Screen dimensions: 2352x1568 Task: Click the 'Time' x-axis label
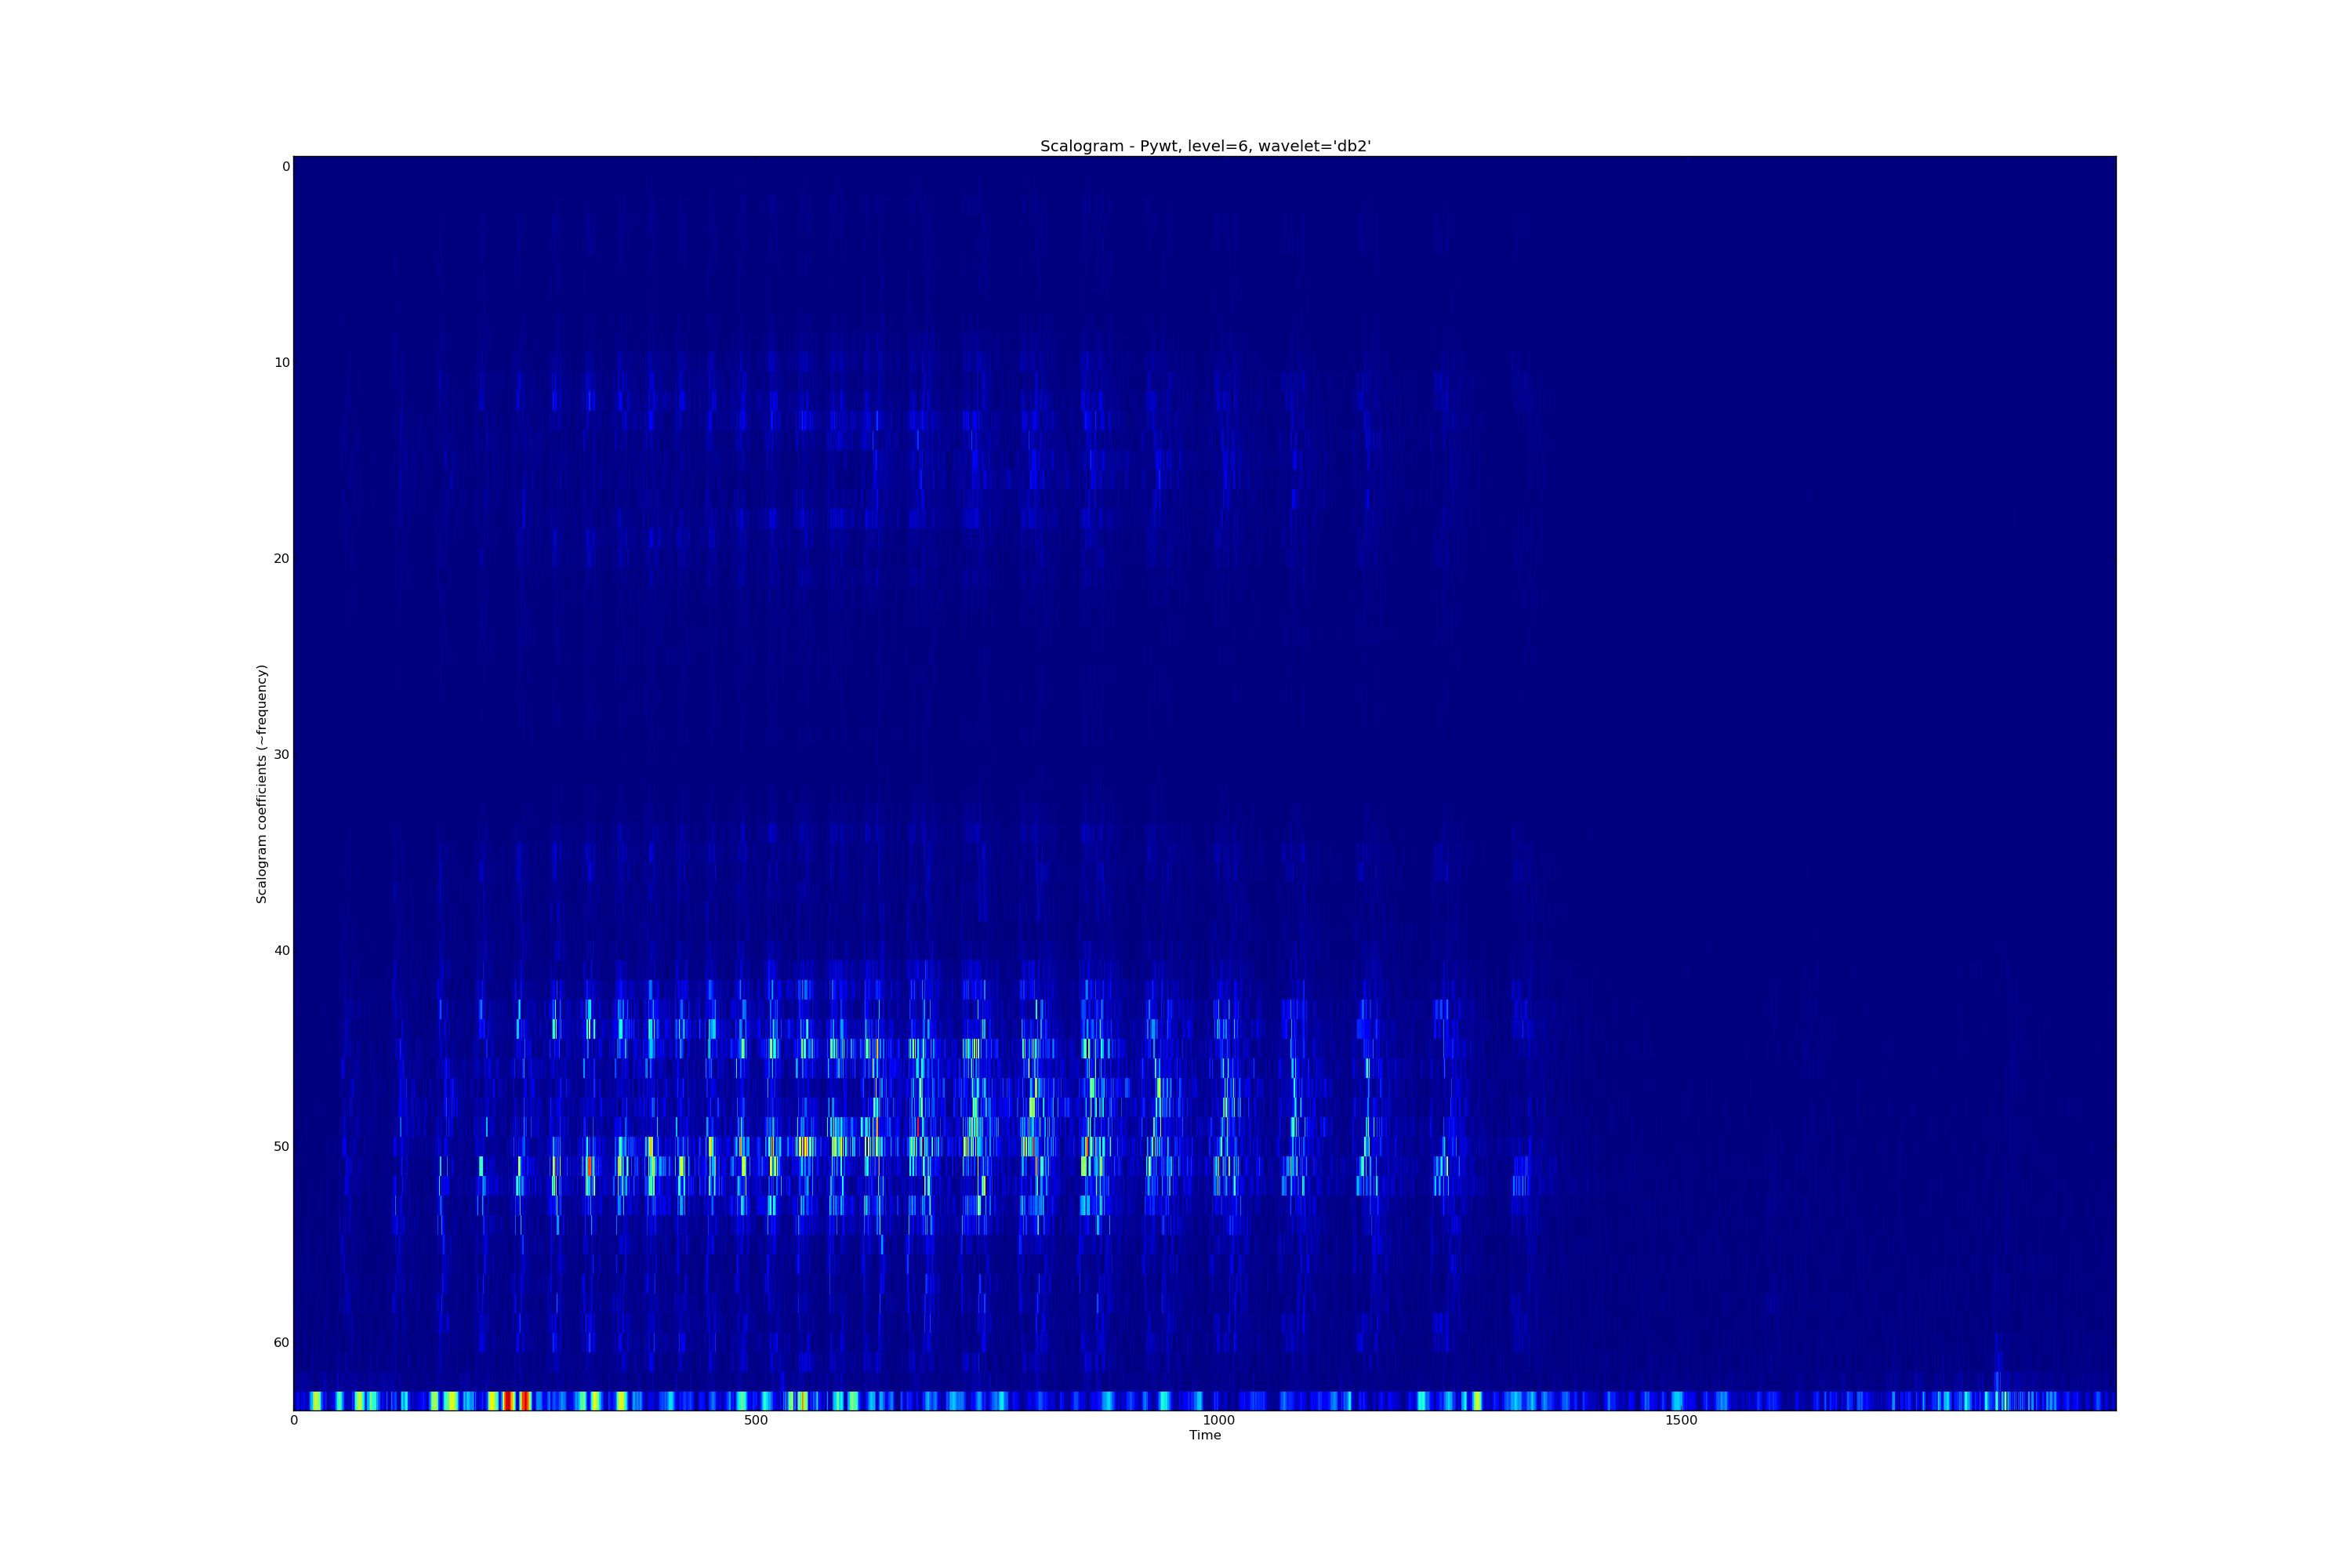point(1205,1435)
